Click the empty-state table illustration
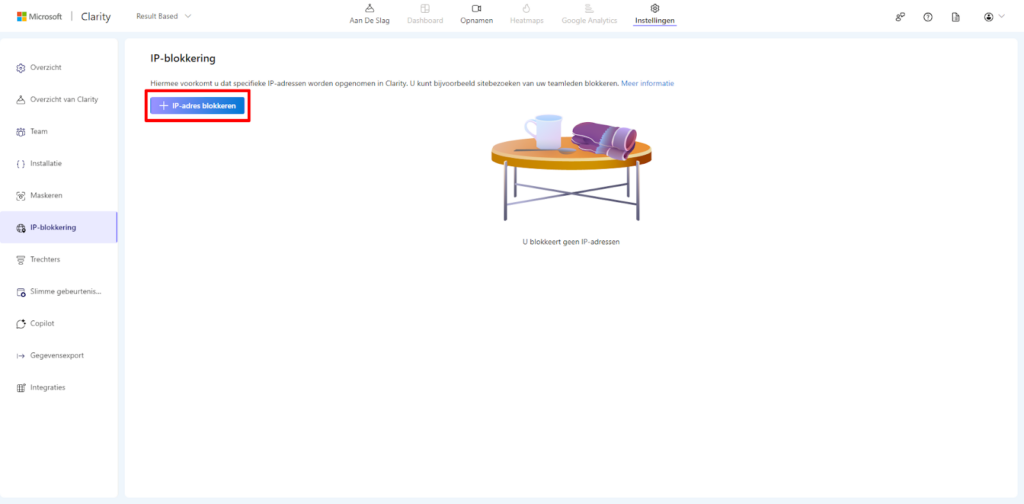 tap(571, 168)
